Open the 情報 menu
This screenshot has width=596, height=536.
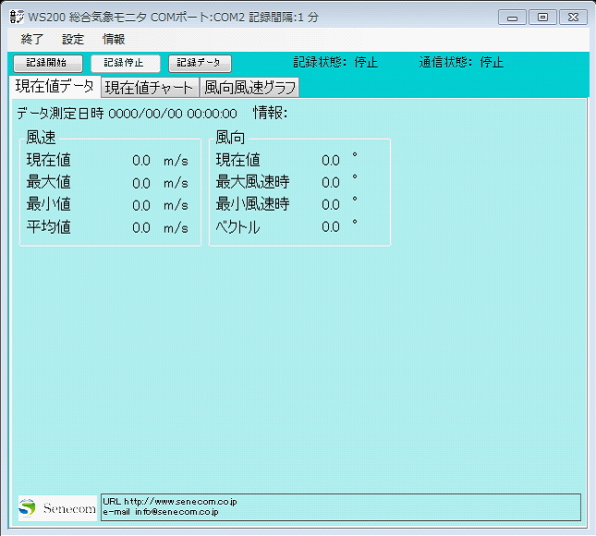(113, 39)
